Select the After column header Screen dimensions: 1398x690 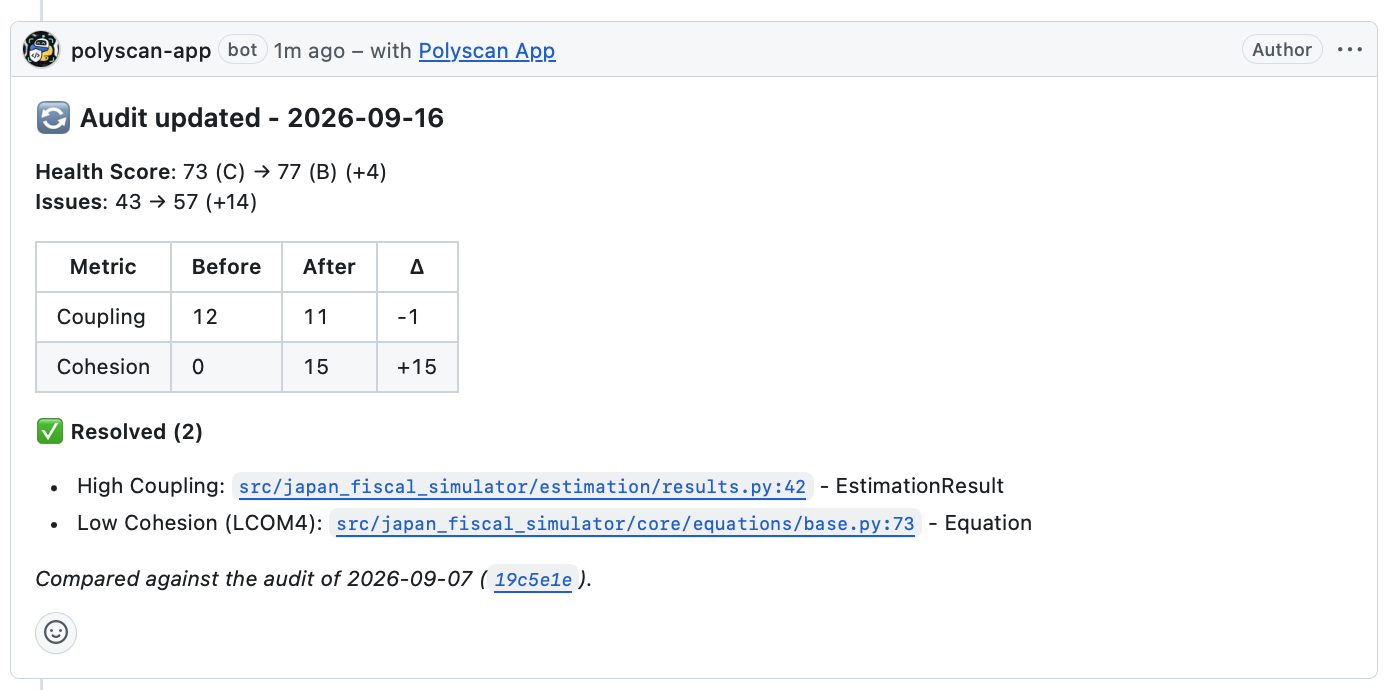[329, 267]
